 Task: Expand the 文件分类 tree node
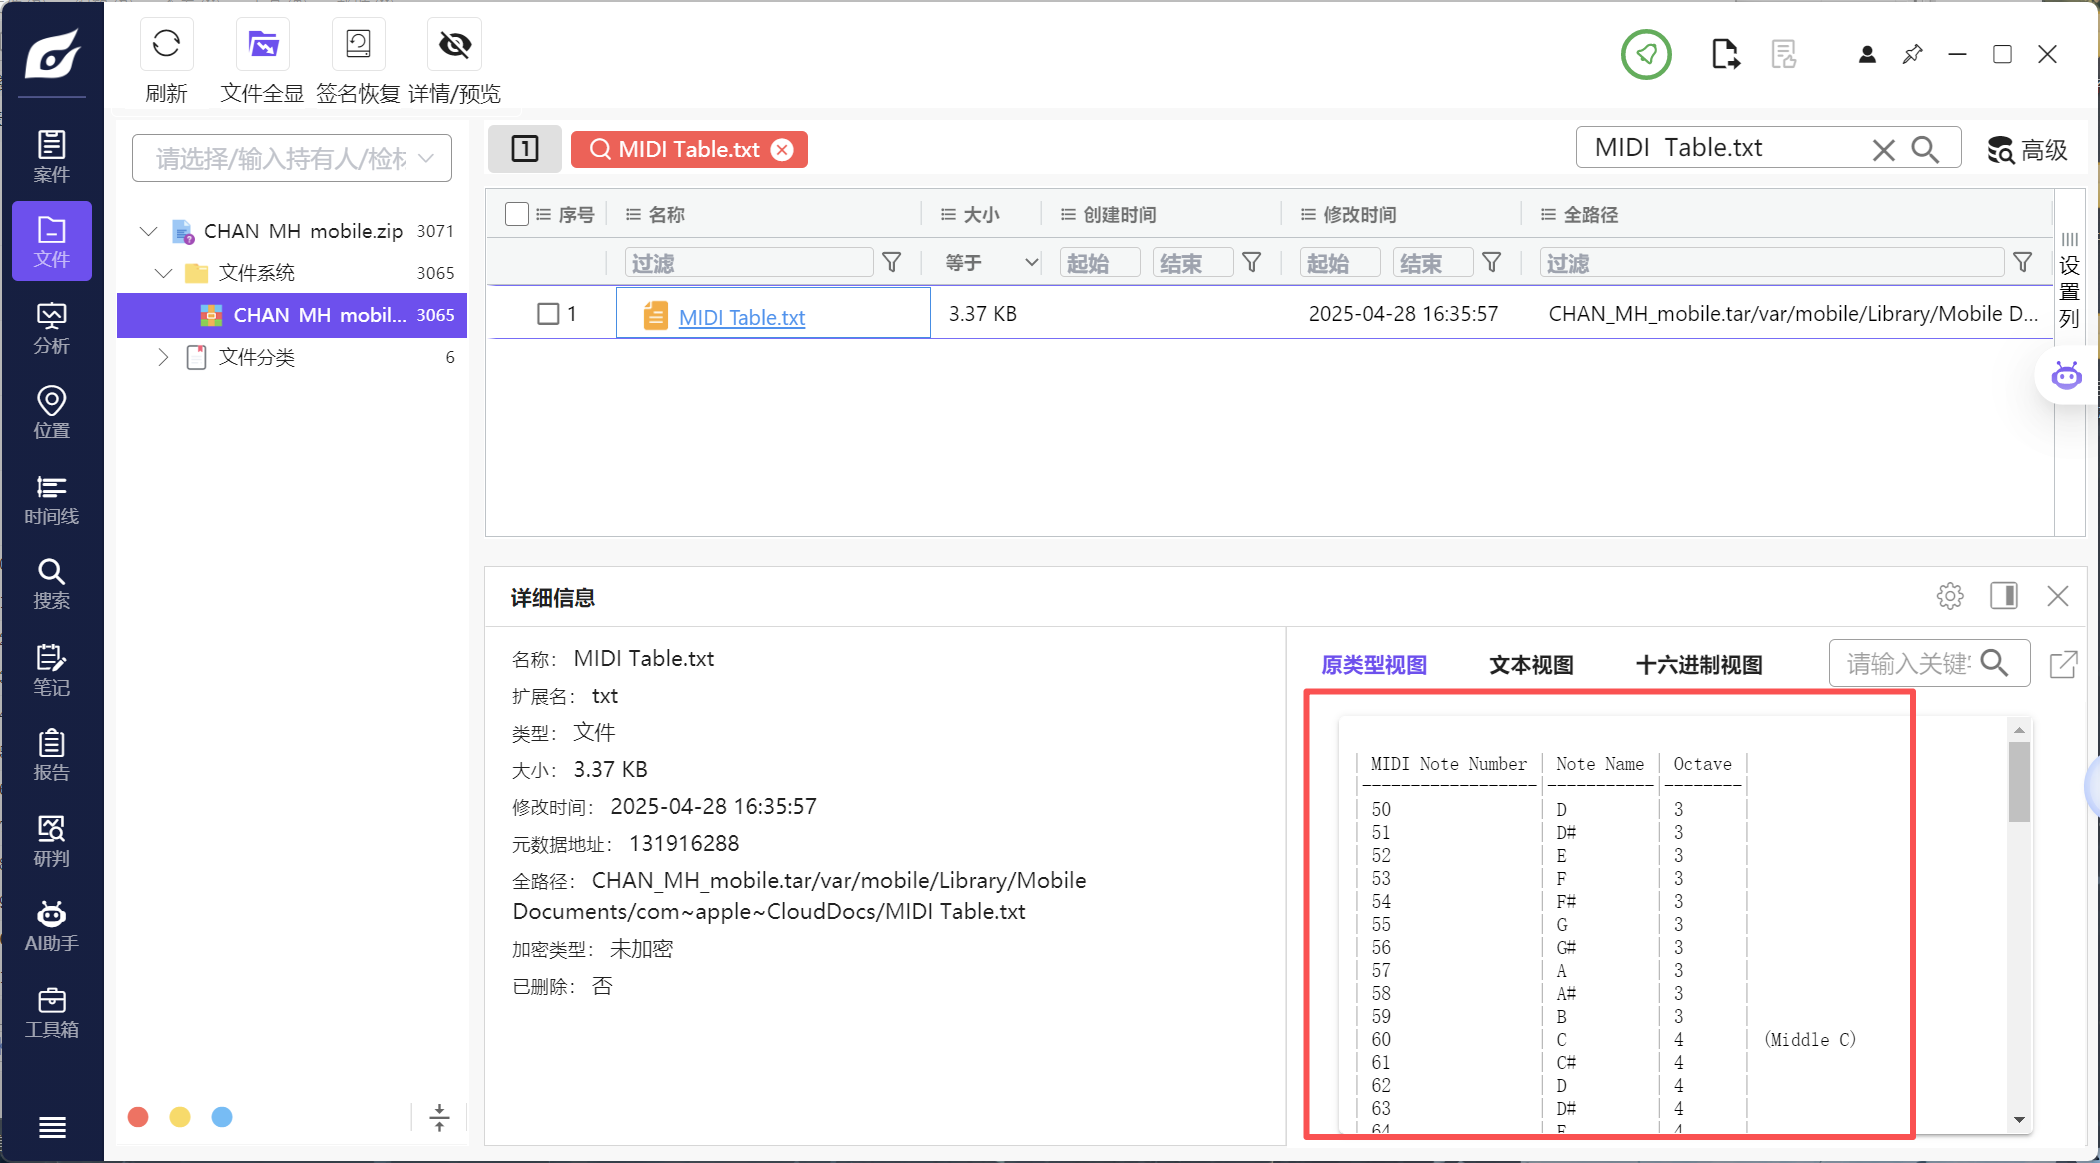pos(163,357)
